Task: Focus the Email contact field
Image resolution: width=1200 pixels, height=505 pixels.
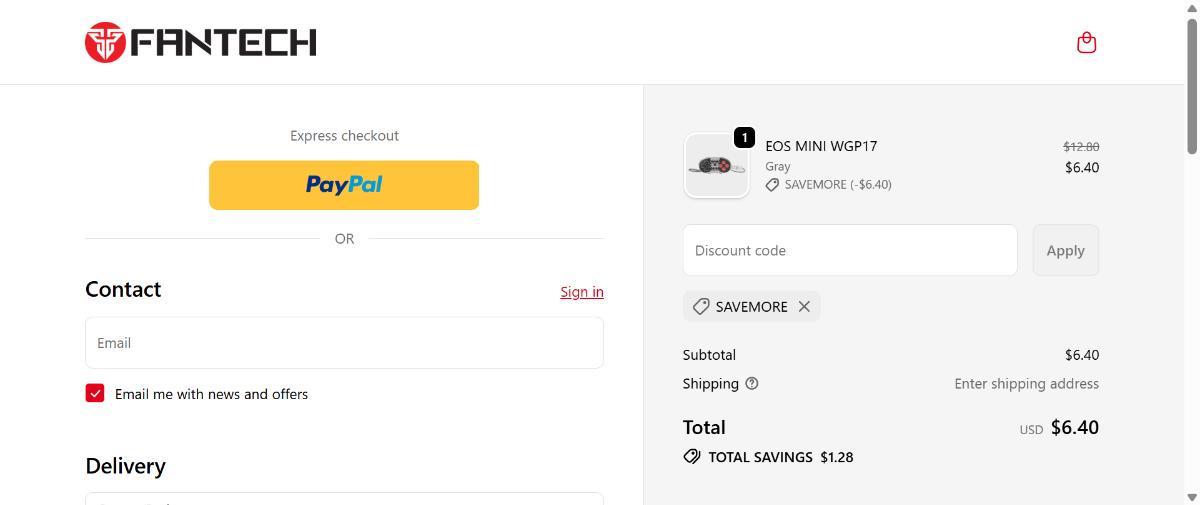Action: 344,343
